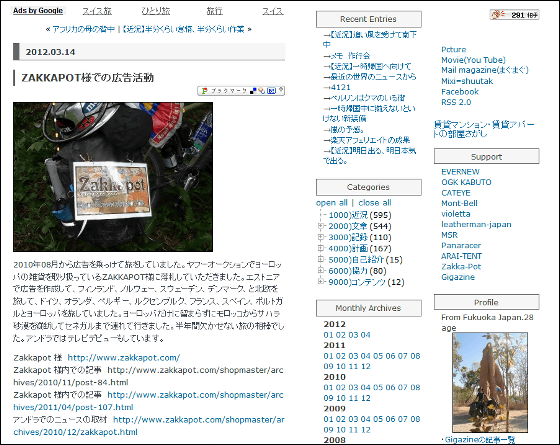Open the 4000)計画 category link
The width and height of the screenshot is (560, 445).
tap(348, 248)
